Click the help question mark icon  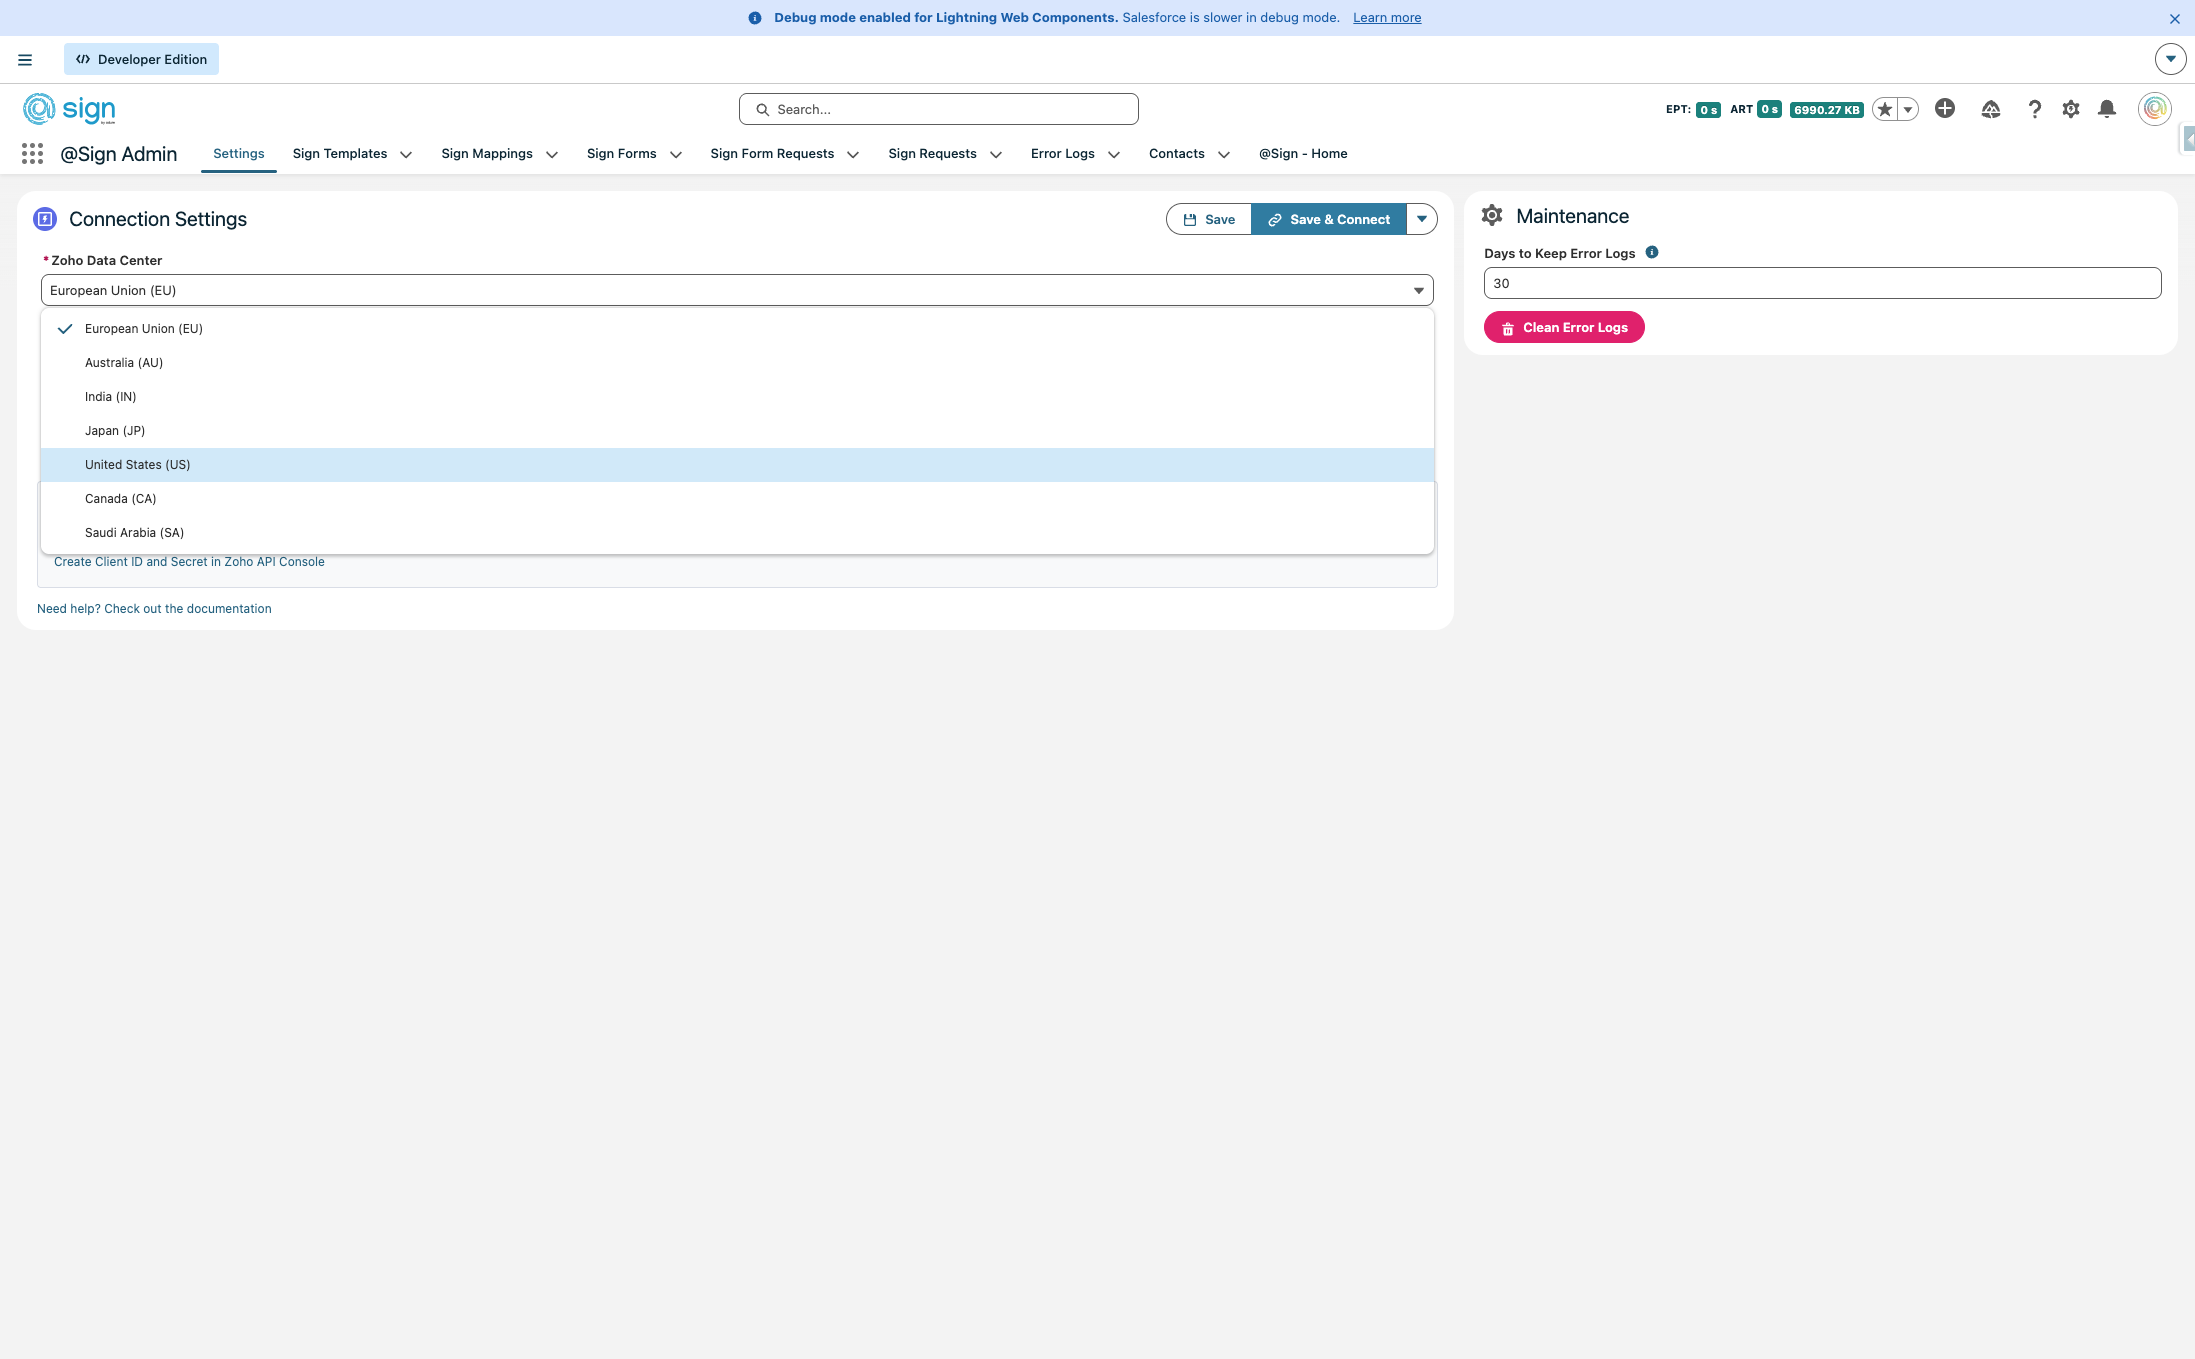2034,109
